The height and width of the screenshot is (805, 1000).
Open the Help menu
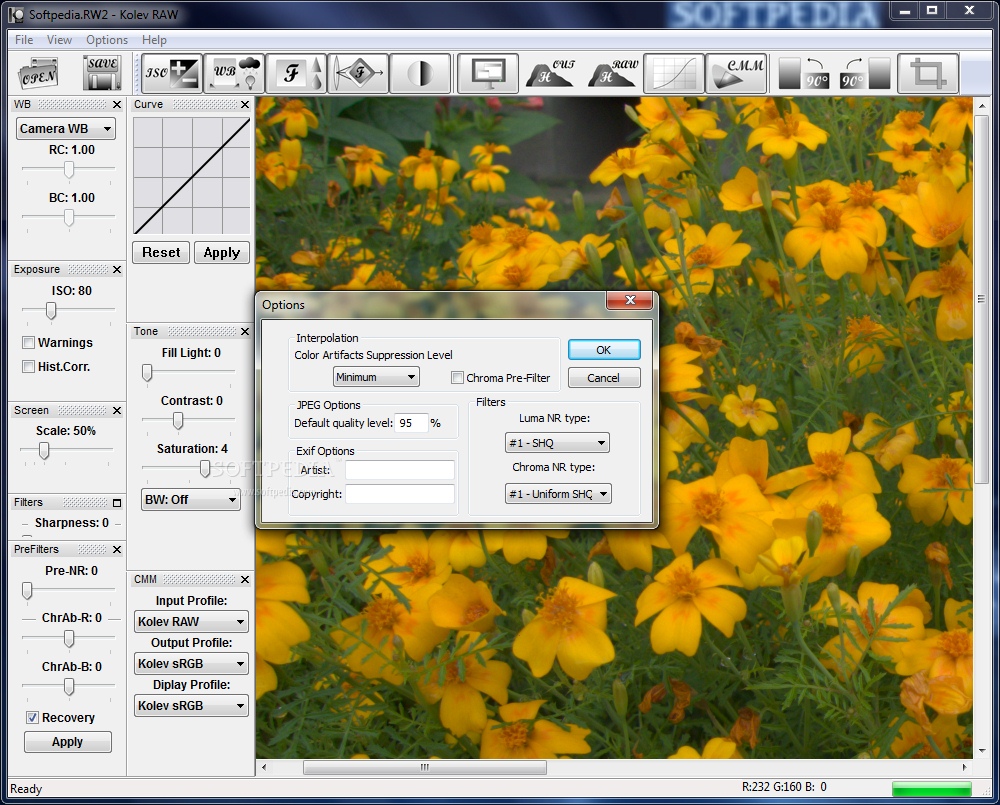point(154,40)
